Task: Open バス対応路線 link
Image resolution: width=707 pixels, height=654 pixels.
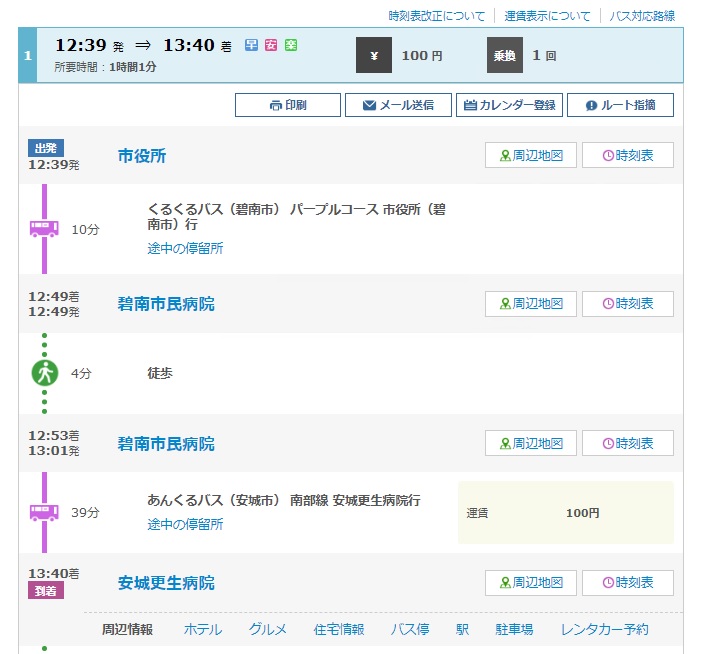Action: pyautogui.click(x=642, y=16)
